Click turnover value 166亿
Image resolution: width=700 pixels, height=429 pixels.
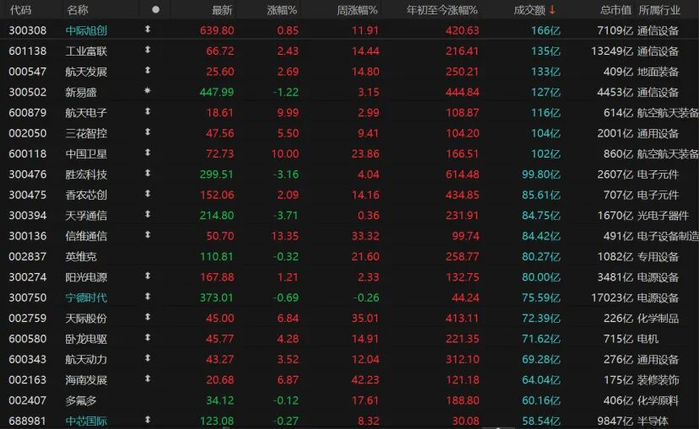(x=546, y=30)
